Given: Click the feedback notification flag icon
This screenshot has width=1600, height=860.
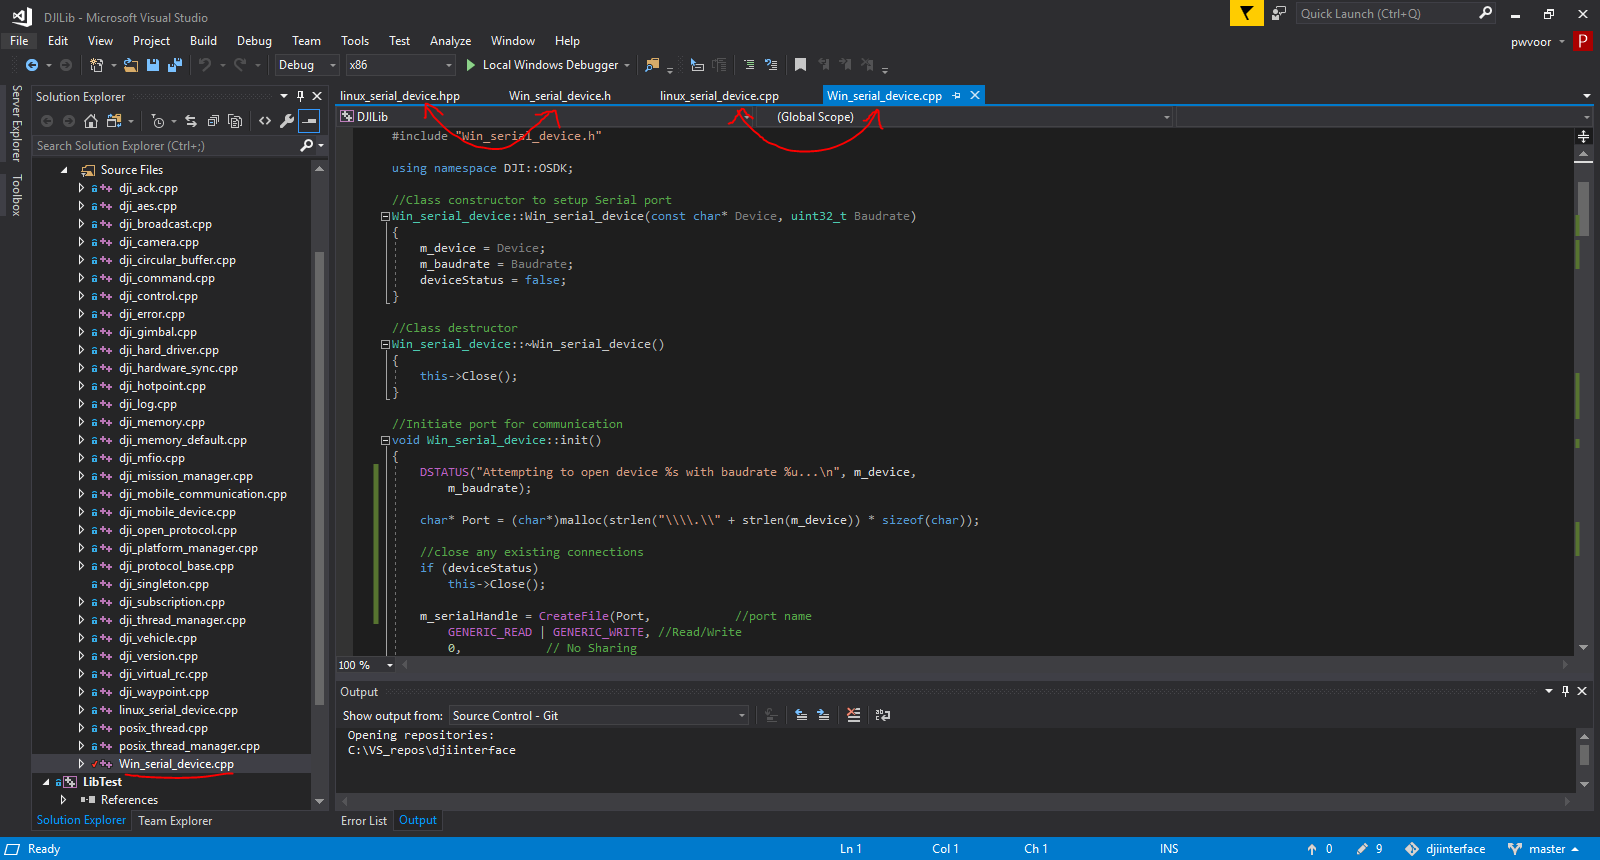Looking at the screenshot, I should coord(1246,13).
